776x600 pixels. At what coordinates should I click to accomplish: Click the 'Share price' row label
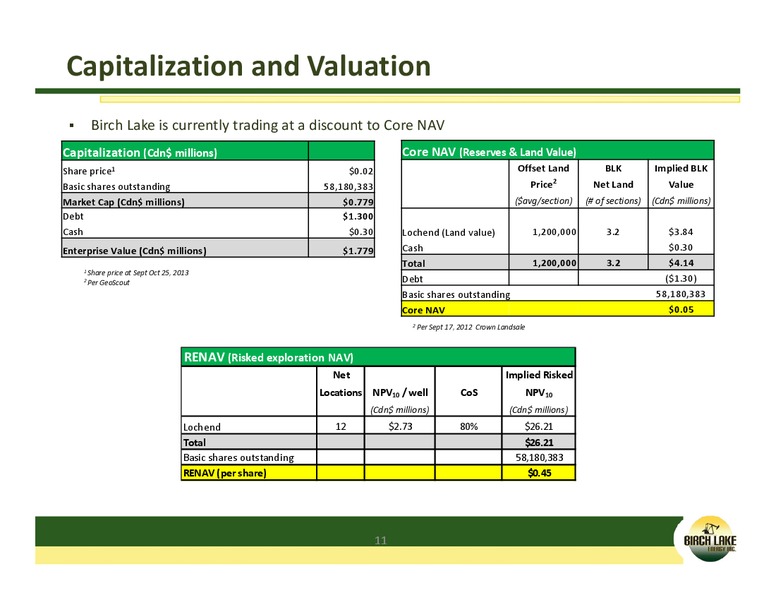tap(89, 171)
